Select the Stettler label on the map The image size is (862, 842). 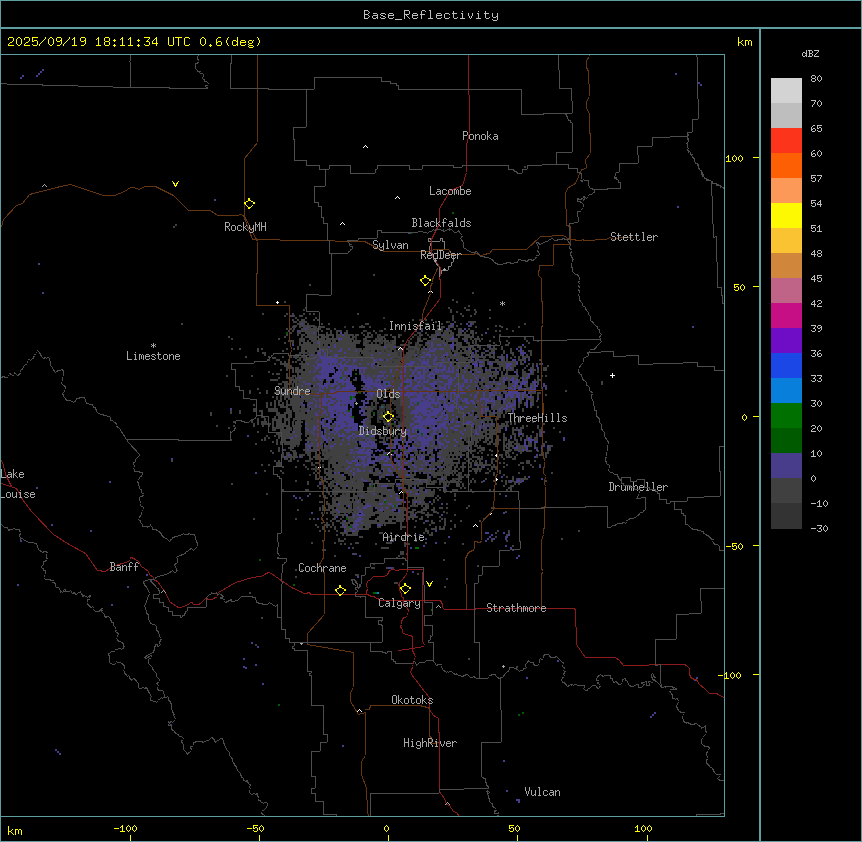[x=634, y=237]
